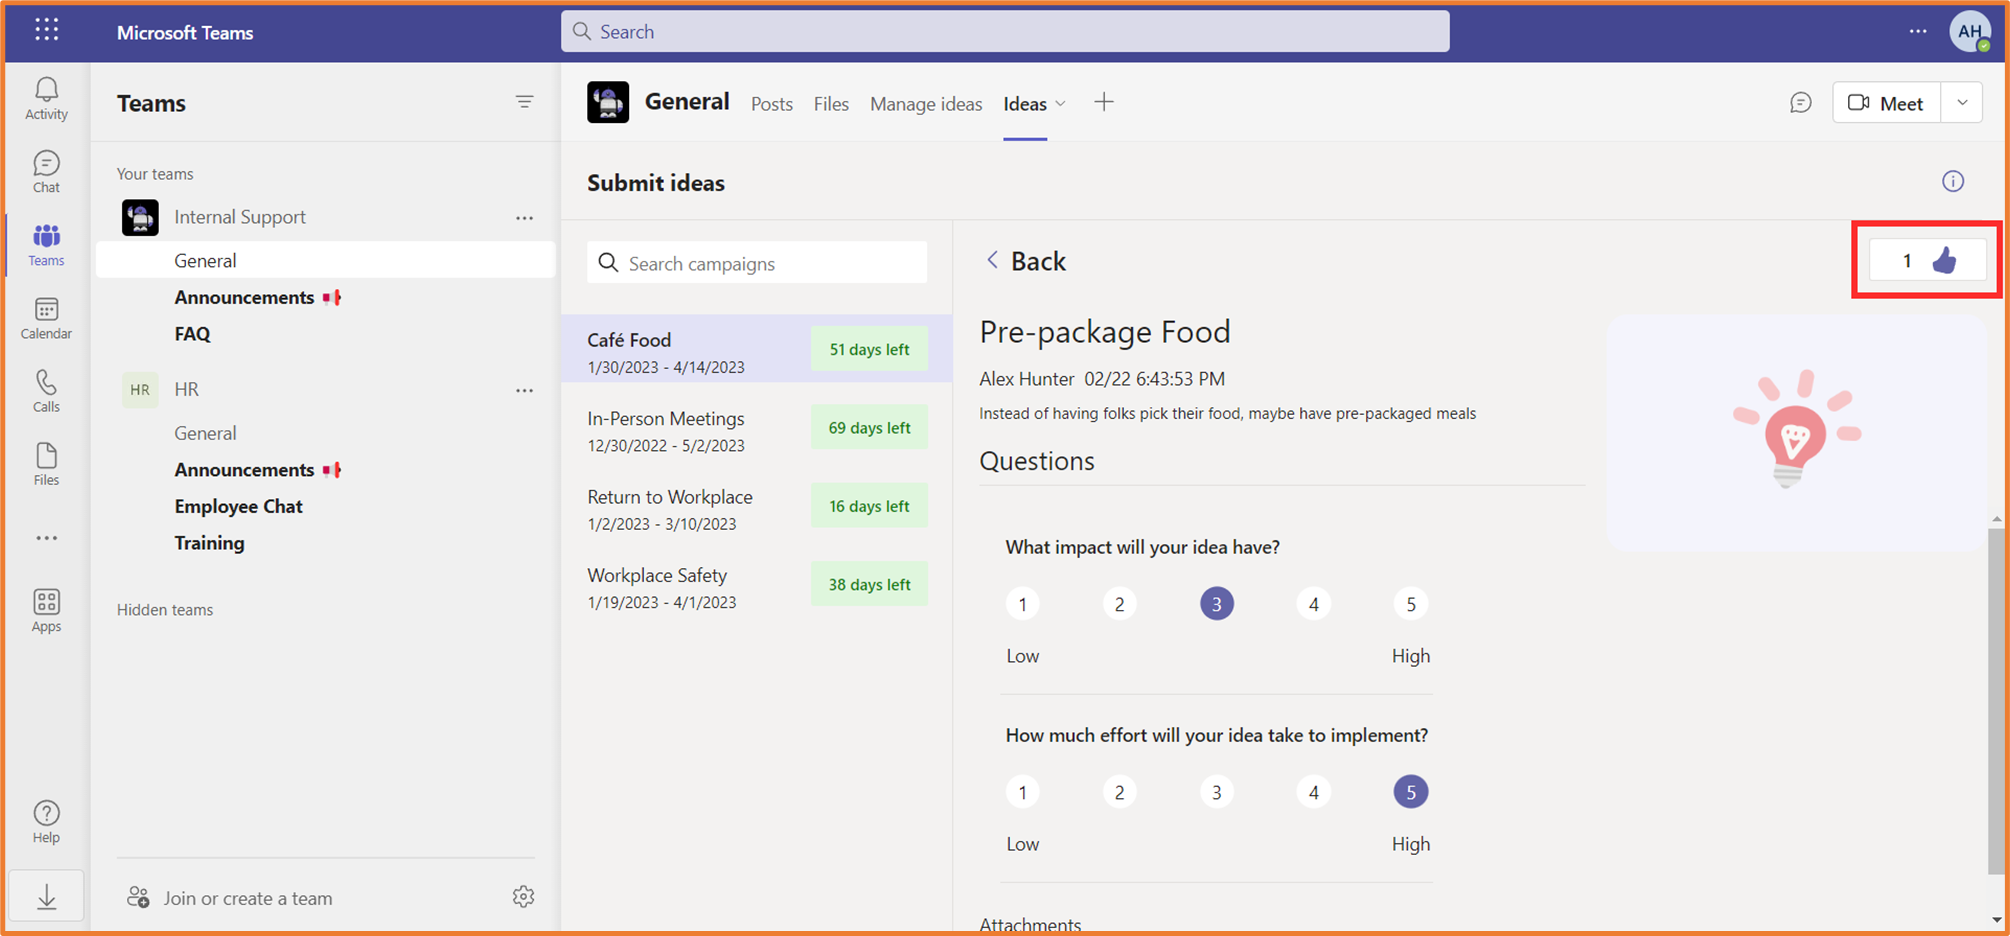Select rating 2 for implementation effort
Viewport: 2010px width, 936px height.
pyautogui.click(x=1119, y=791)
